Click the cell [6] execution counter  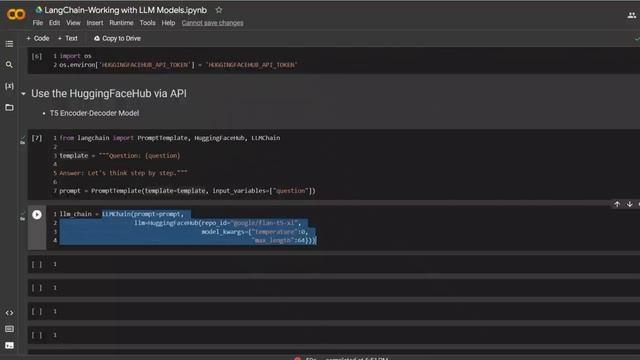click(x=37, y=56)
